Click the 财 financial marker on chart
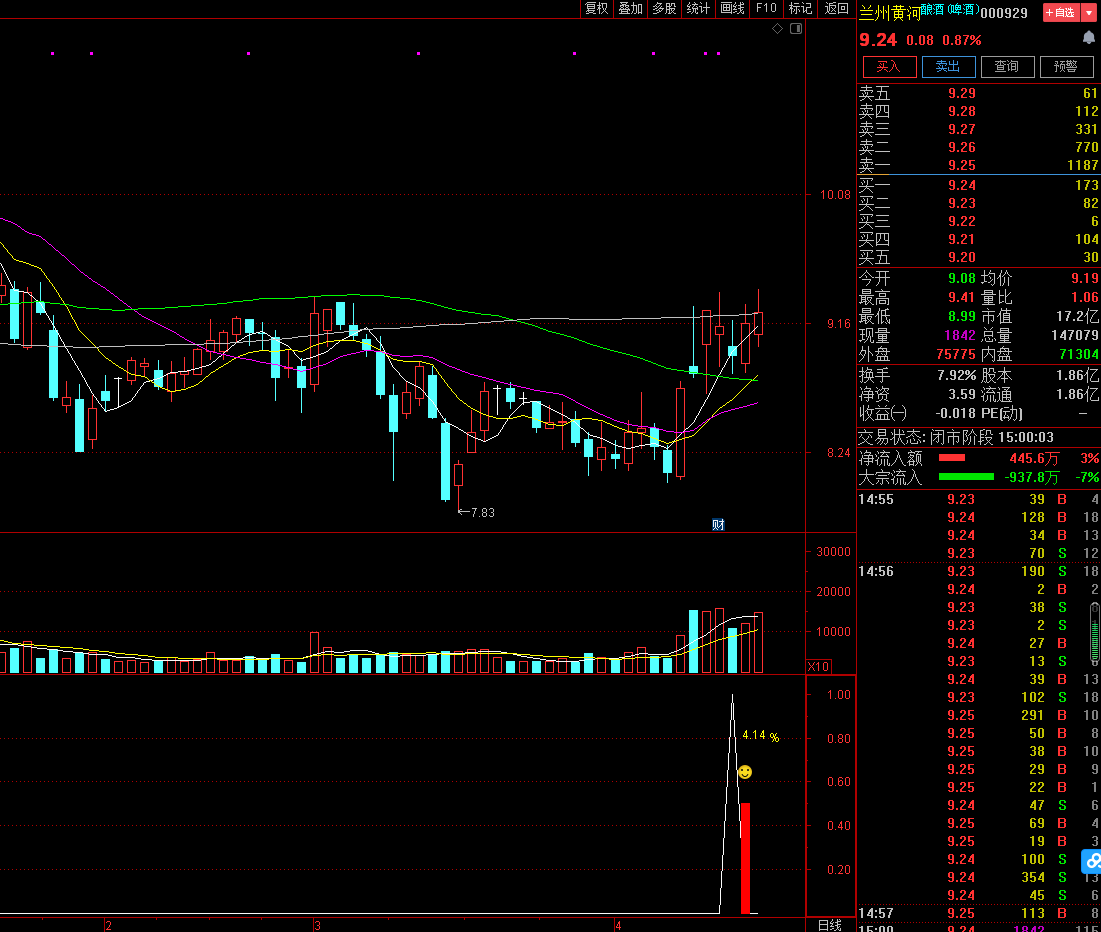 coord(718,525)
